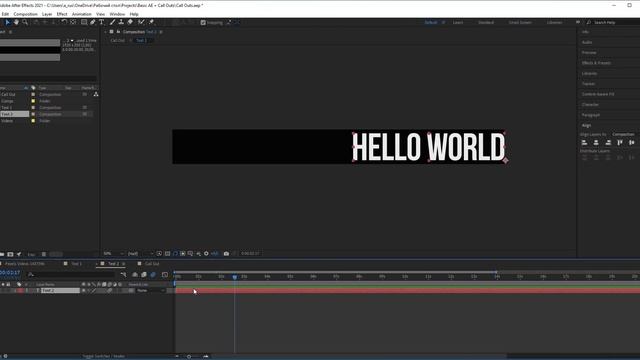
Task: Open the Composition menu
Action: coord(25,14)
